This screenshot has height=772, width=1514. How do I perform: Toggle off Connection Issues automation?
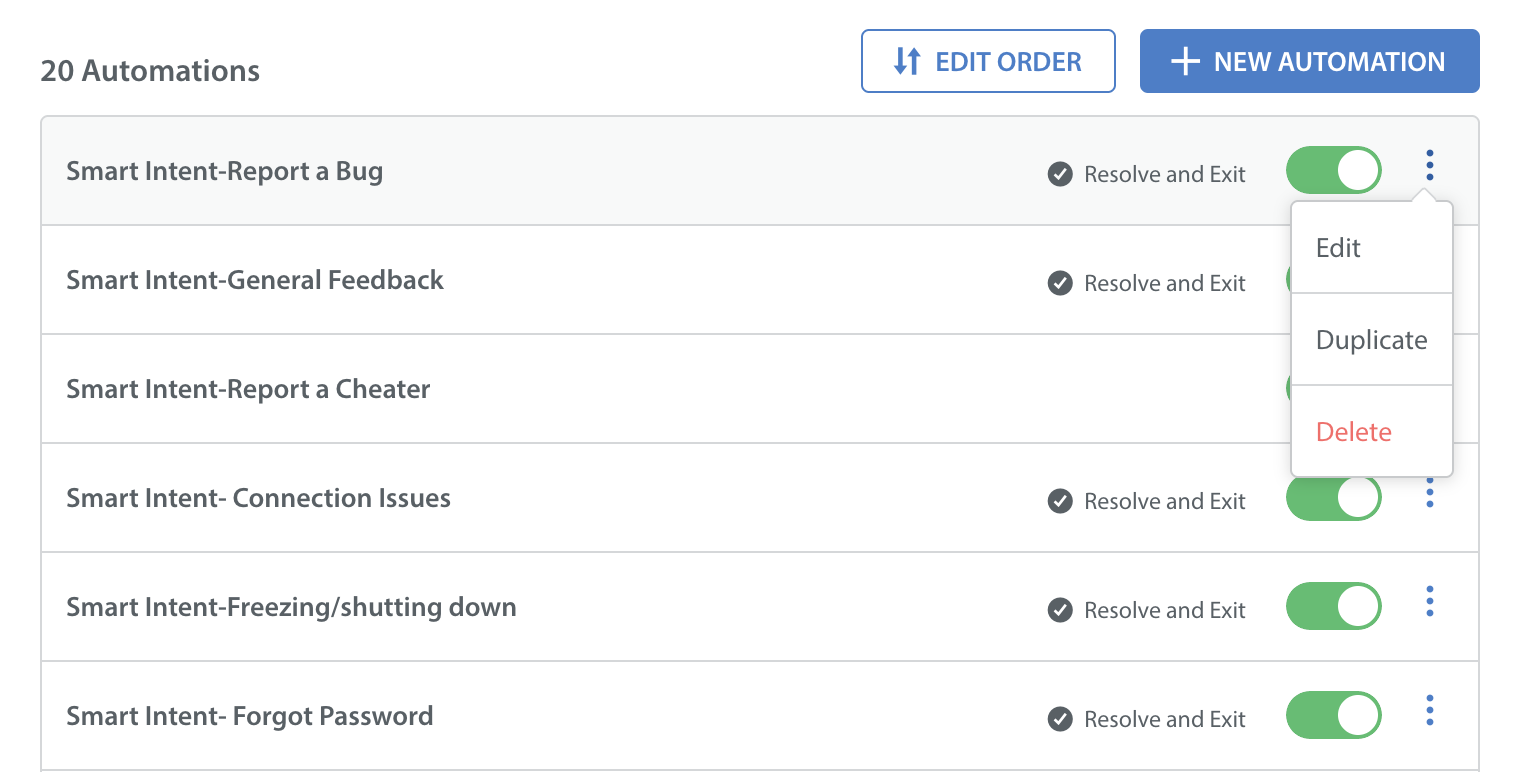click(1334, 498)
